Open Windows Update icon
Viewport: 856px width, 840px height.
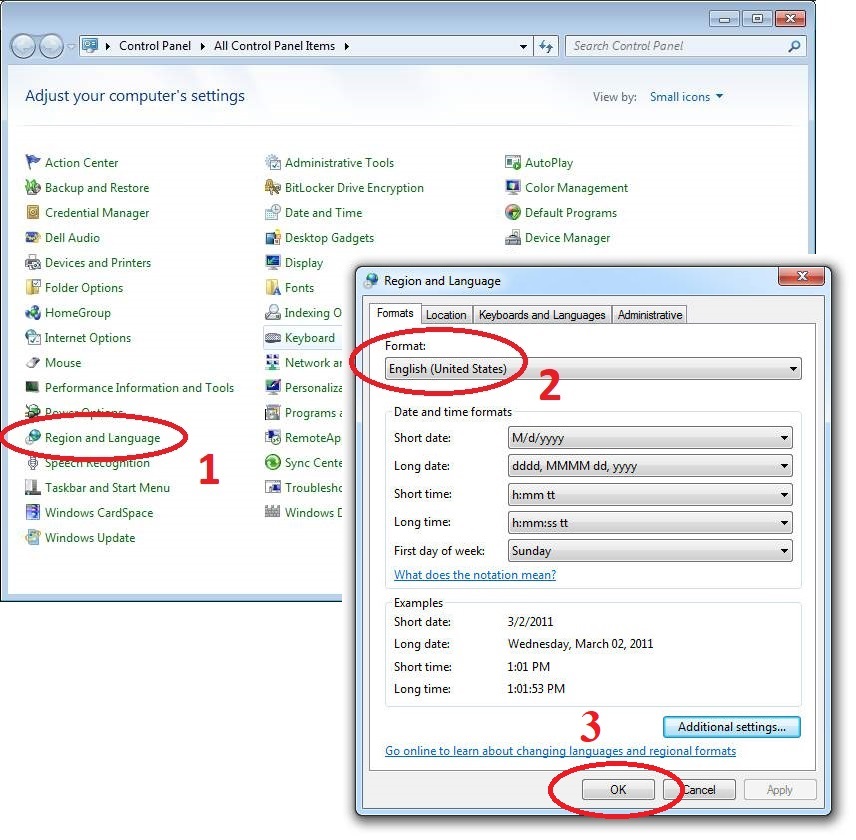(33, 538)
